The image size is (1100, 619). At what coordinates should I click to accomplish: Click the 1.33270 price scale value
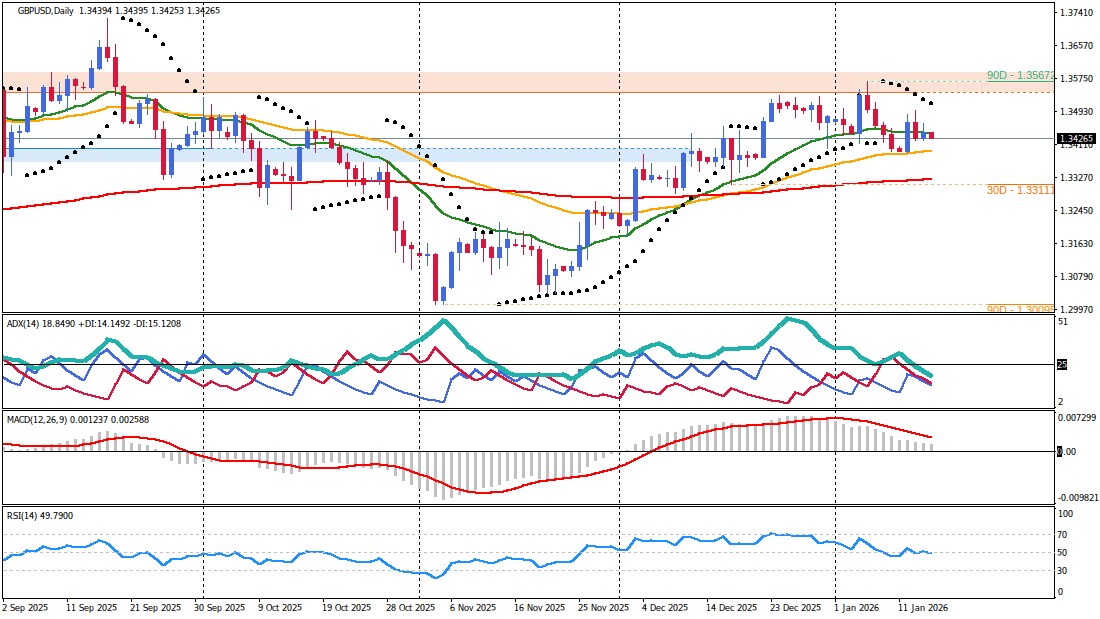1078,178
